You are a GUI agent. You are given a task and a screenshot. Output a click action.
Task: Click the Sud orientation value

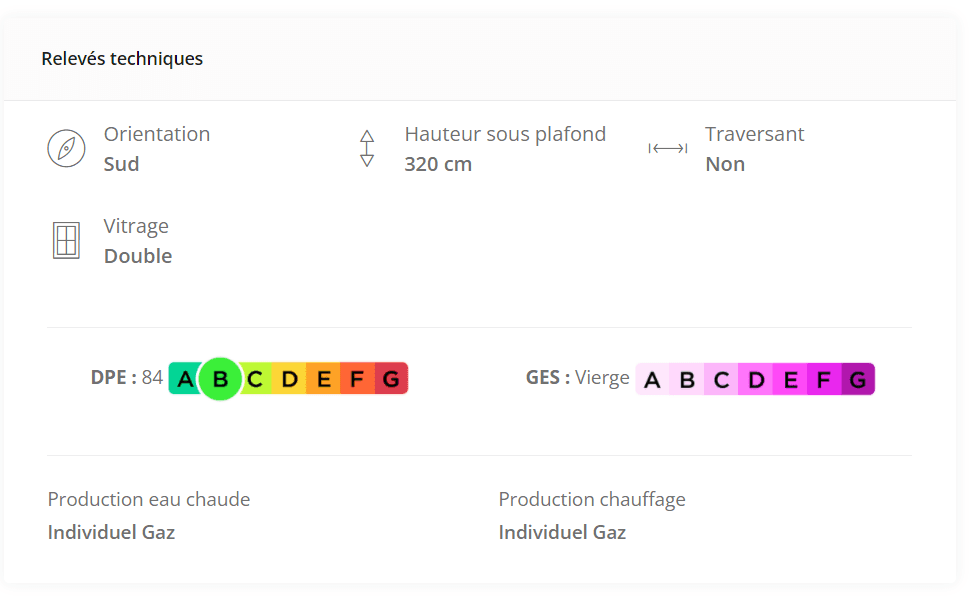point(122,164)
